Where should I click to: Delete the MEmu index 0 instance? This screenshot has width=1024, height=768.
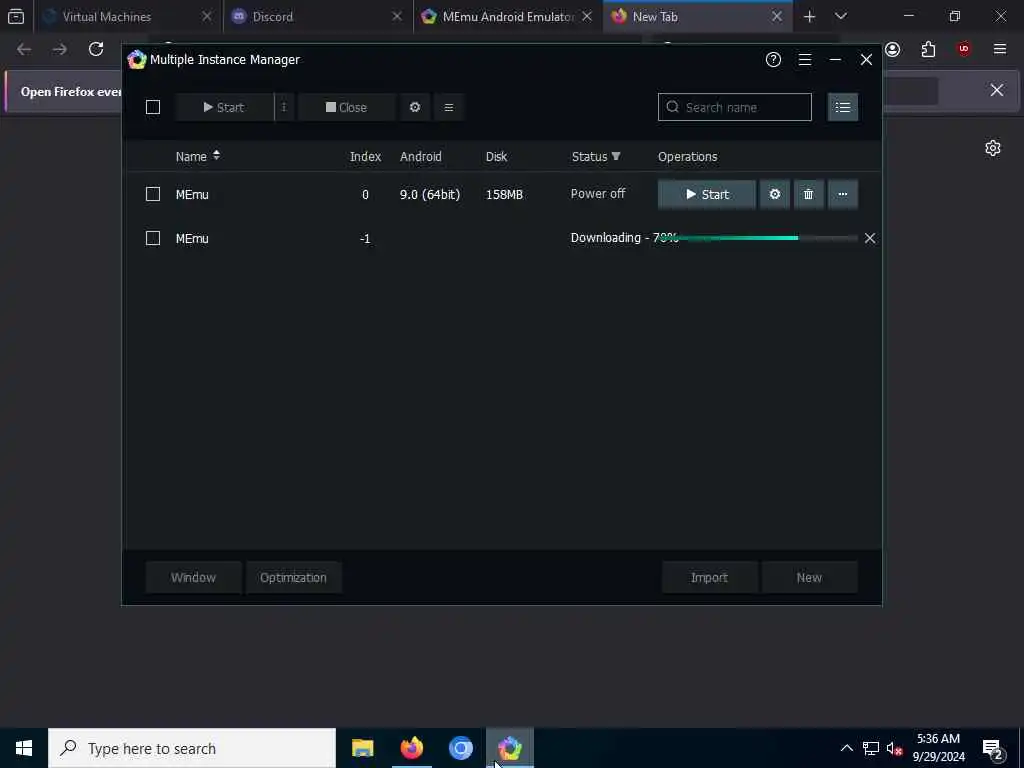pos(808,194)
